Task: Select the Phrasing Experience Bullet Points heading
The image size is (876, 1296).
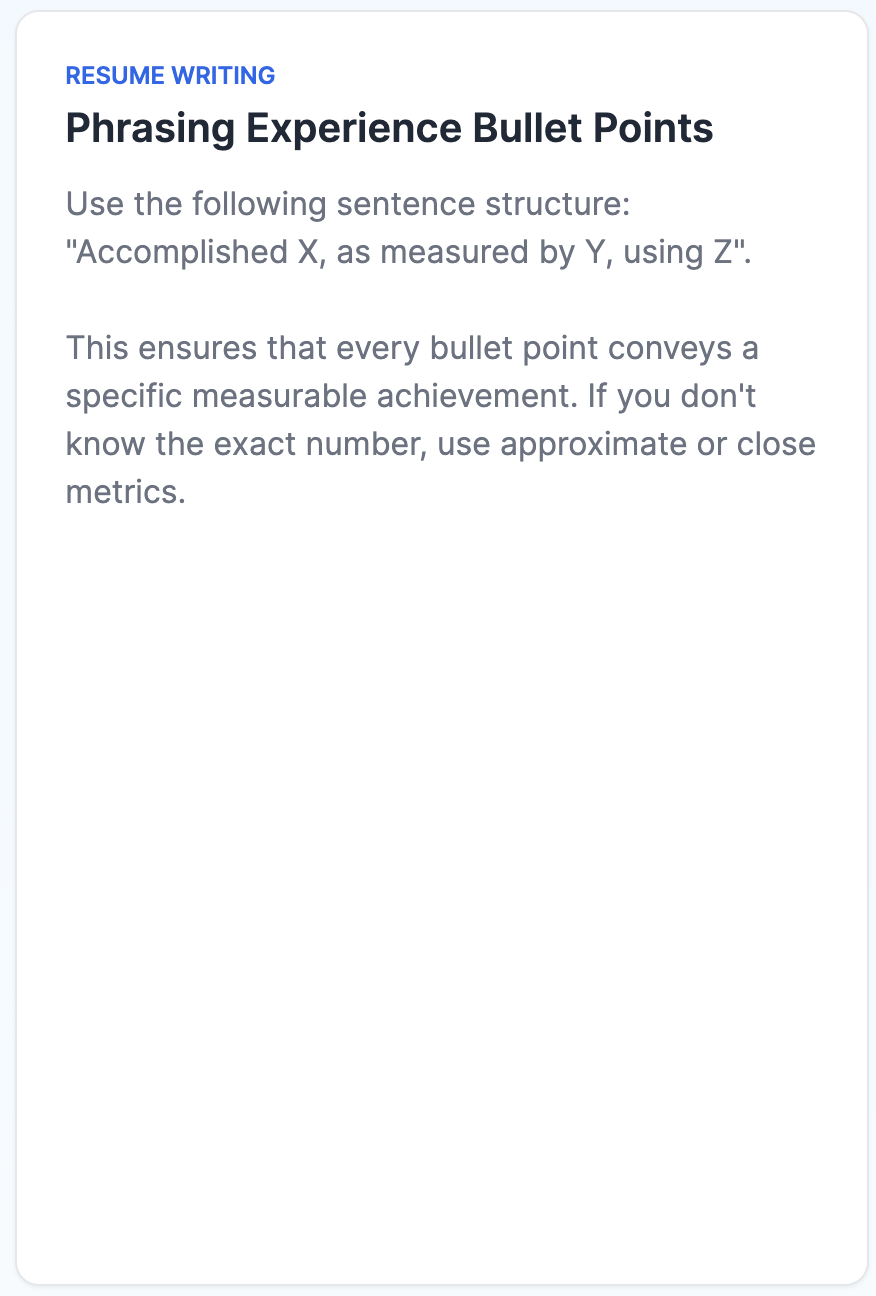Action: coord(390,129)
